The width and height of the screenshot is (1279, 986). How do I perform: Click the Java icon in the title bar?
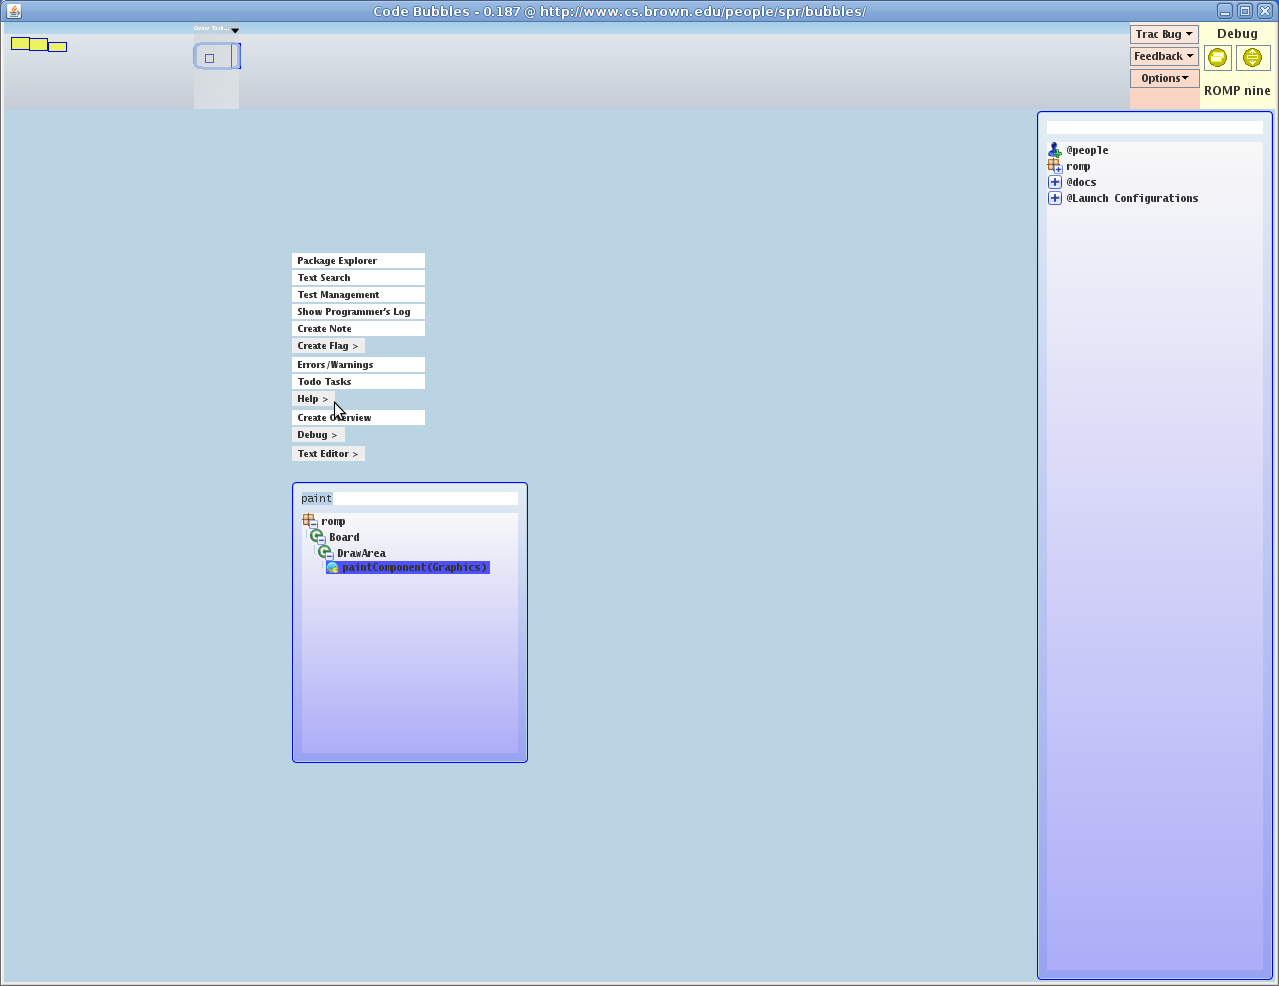pos(14,11)
